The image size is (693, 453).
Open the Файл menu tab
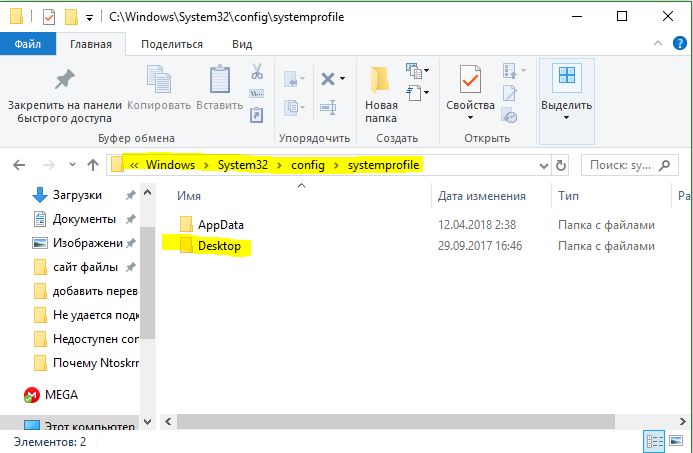pos(28,44)
